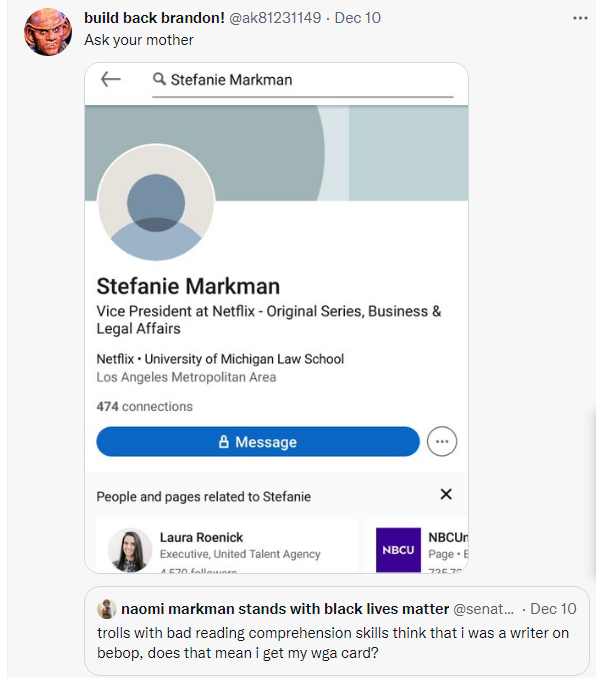Click the purple NBCU logo icon
596x678 pixels.
pos(398,550)
